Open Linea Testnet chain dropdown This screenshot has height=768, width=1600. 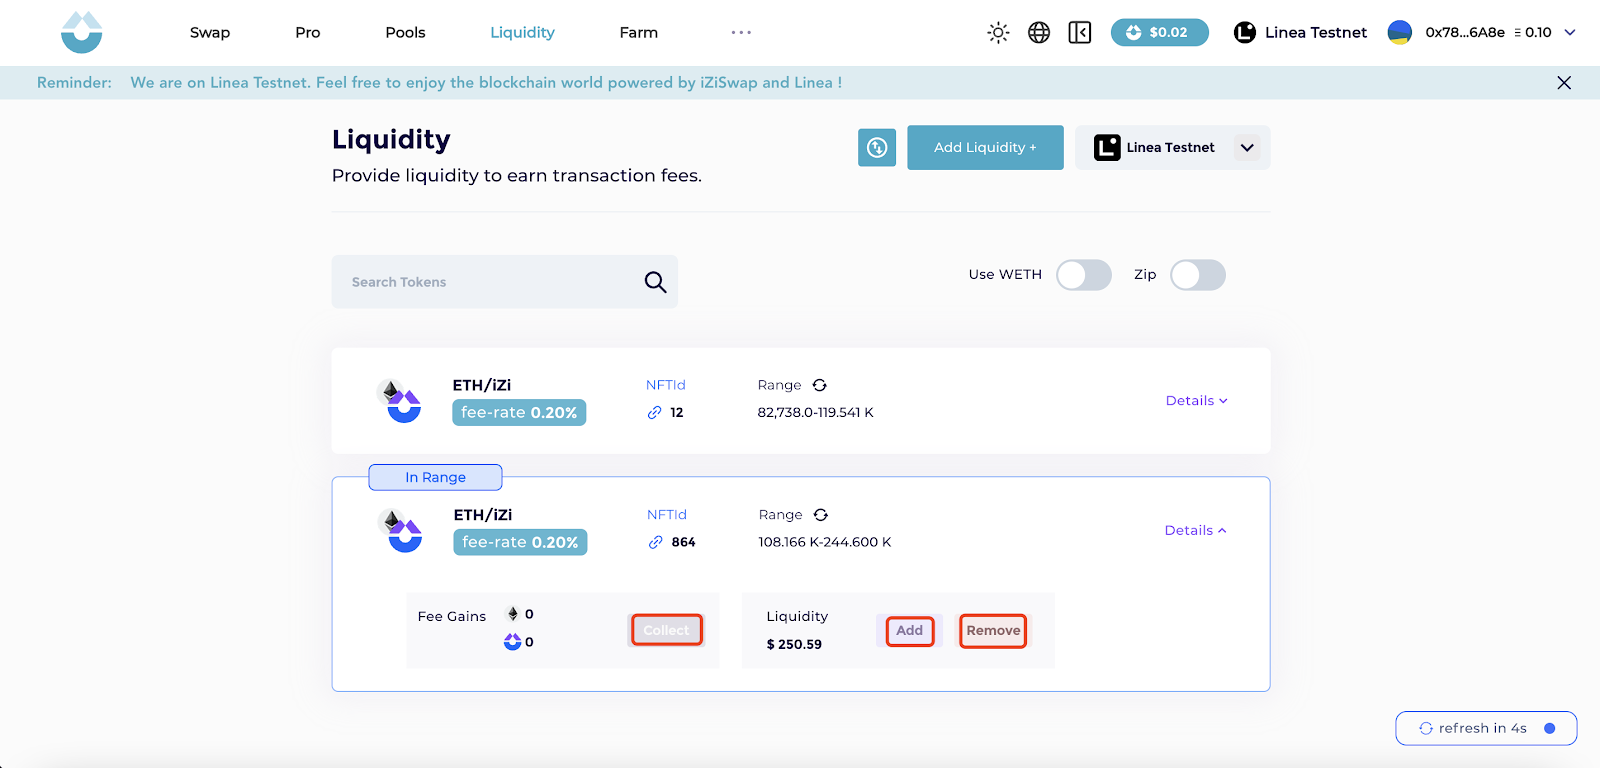(x=1172, y=148)
